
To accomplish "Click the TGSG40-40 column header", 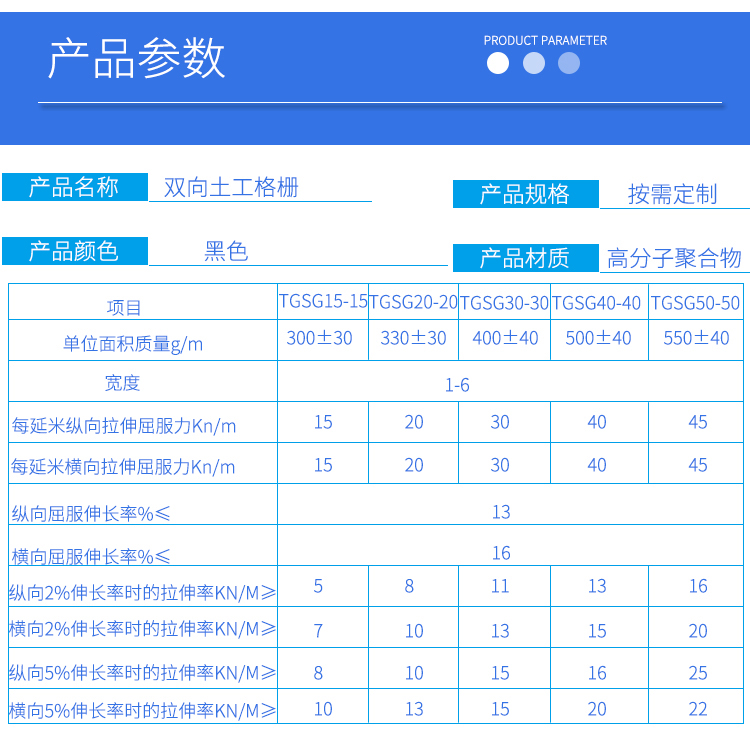I will (596, 303).
